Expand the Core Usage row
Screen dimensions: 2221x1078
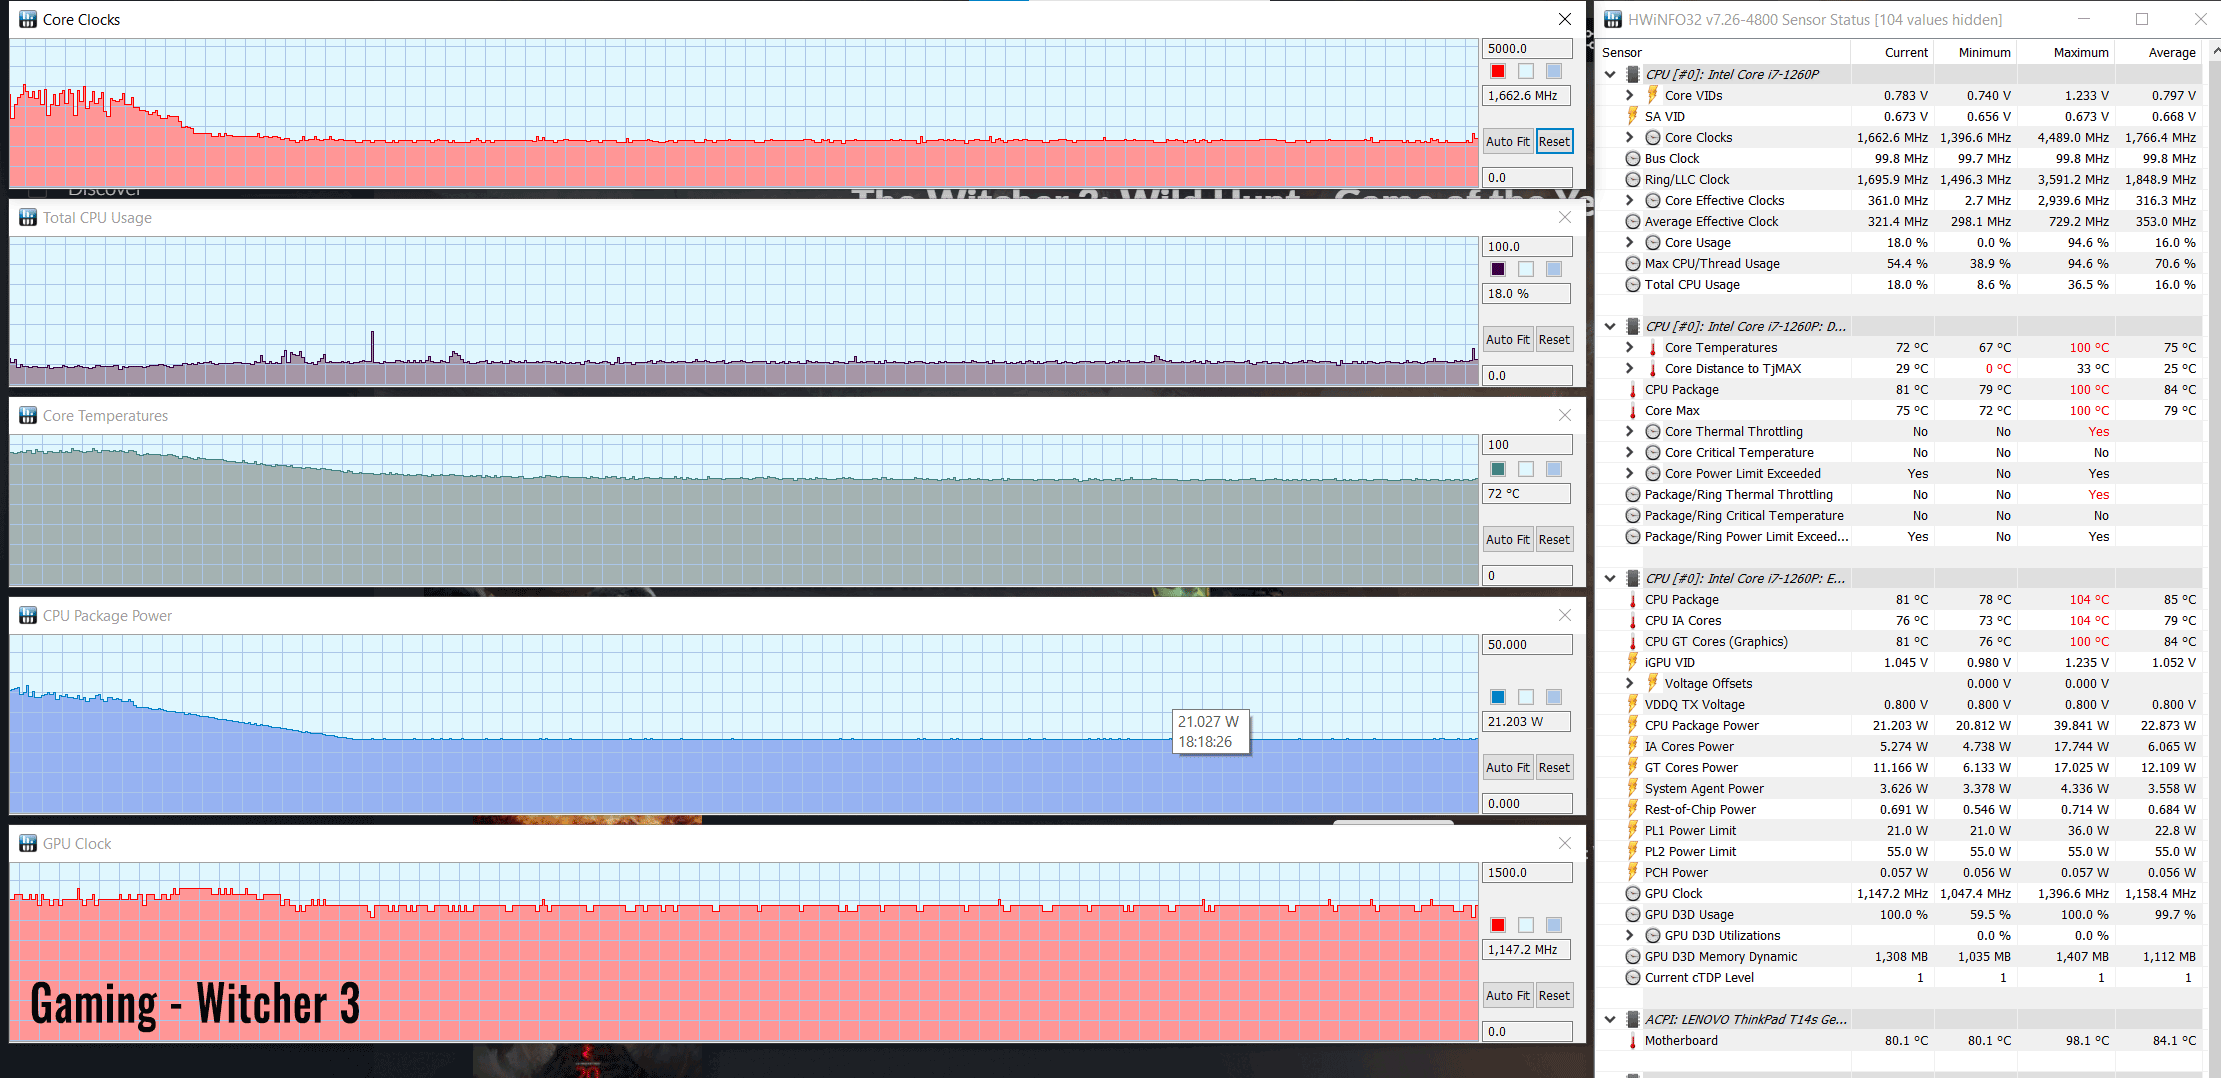[1630, 242]
